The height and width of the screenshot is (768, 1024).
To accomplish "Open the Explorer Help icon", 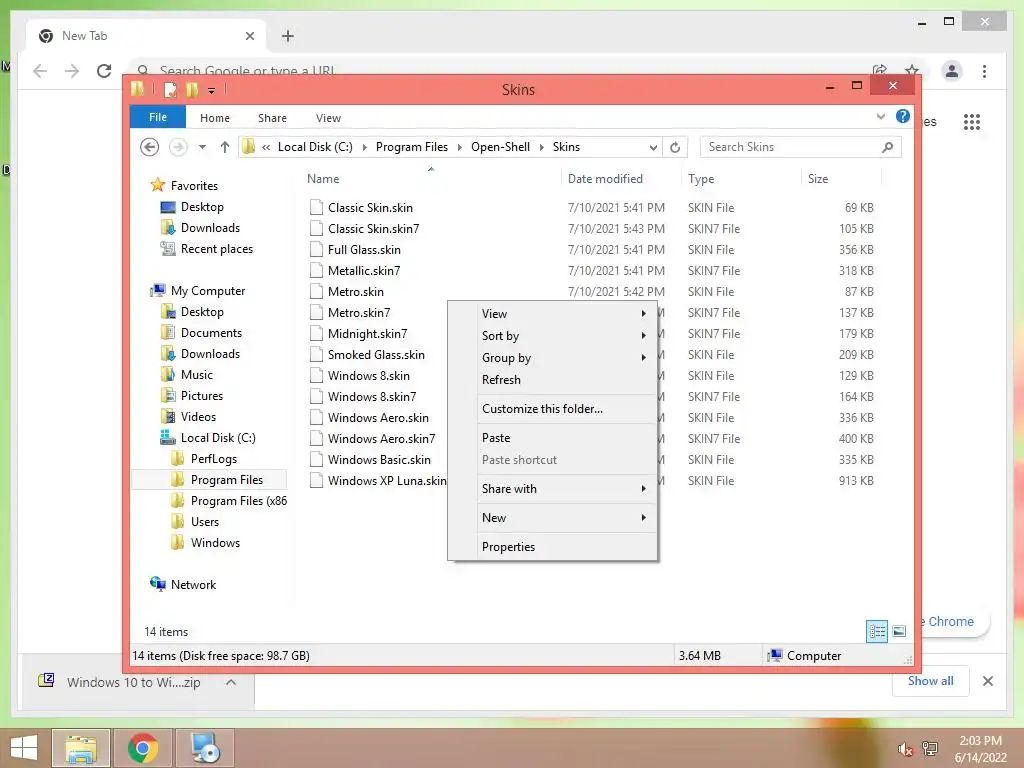I will tap(903, 116).
